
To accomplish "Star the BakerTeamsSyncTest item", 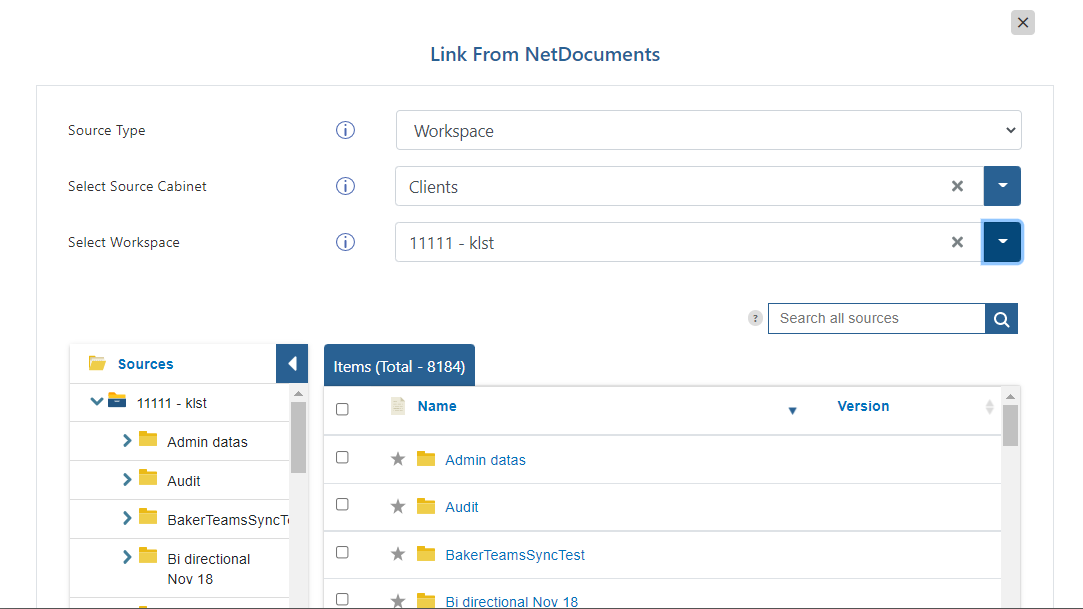I will pyautogui.click(x=398, y=554).
